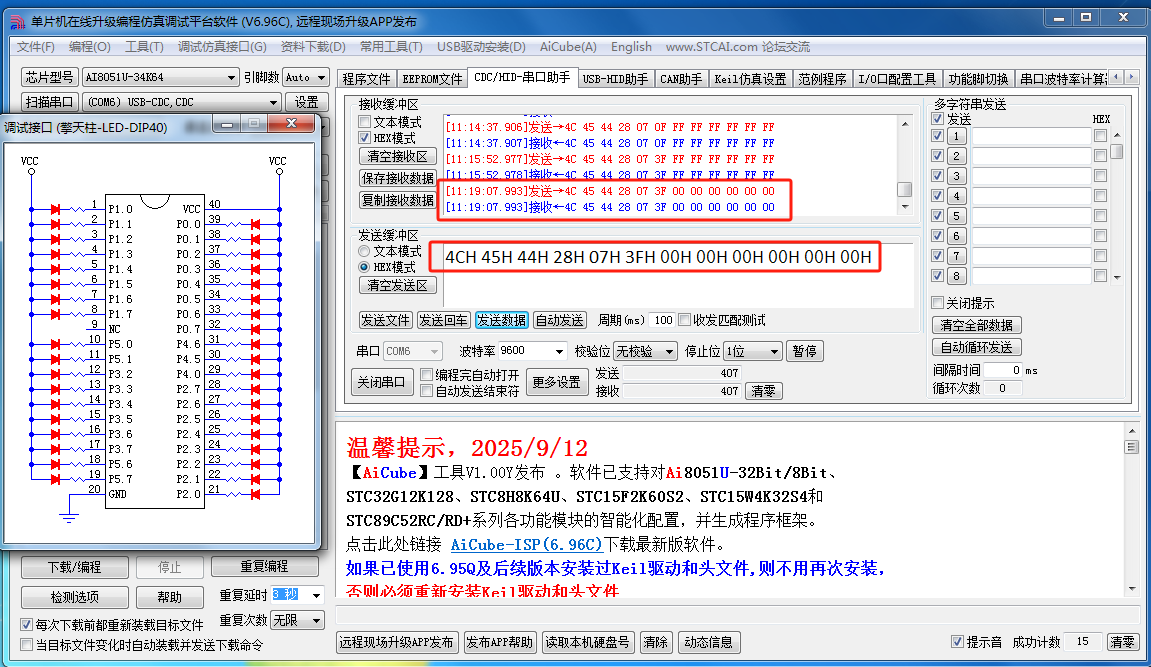Uncheck send checkbox for string 3
Viewport: 1151px width, 667px height.
[937, 175]
